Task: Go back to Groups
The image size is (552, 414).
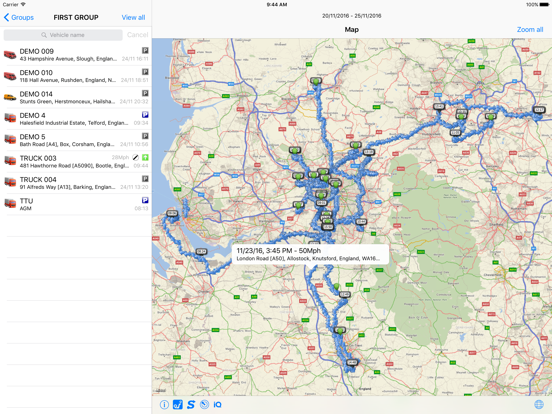Action: (x=19, y=17)
